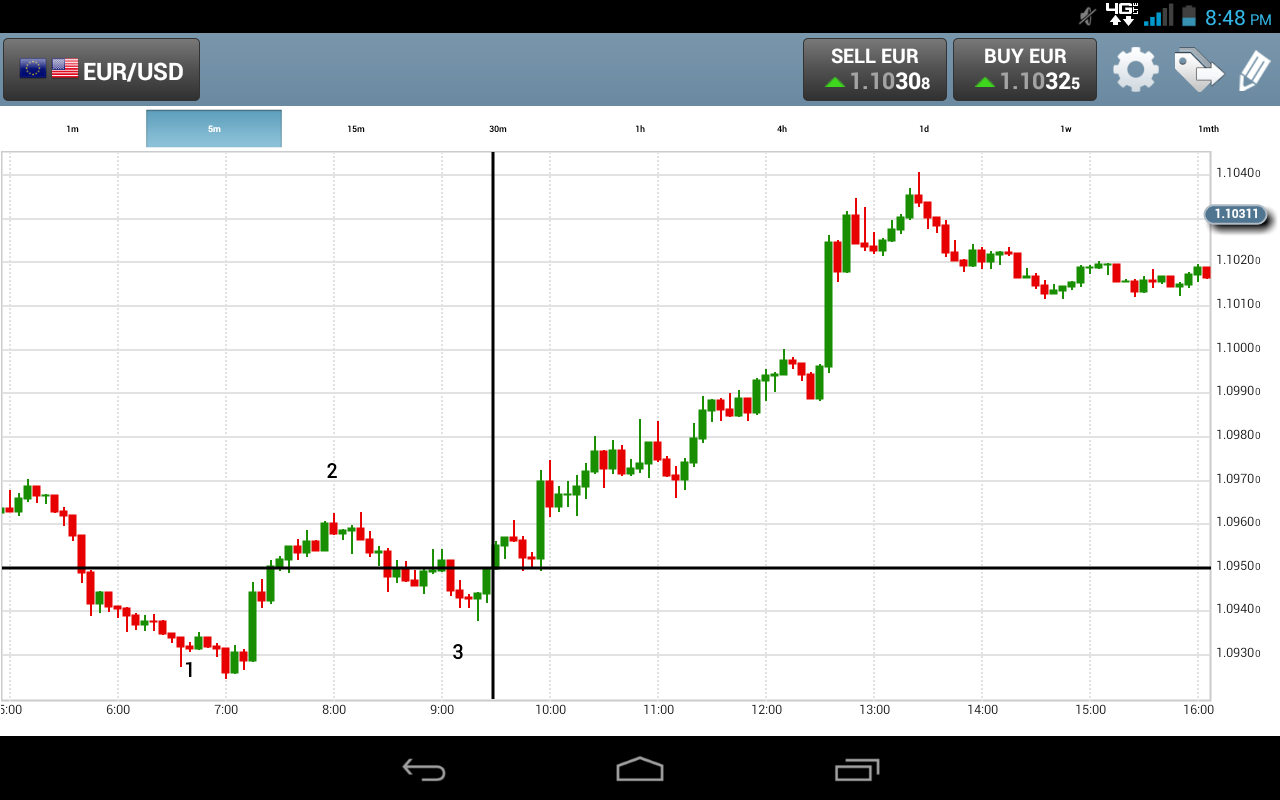
Task: Choose the 30m timeframe
Action: [x=498, y=129]
